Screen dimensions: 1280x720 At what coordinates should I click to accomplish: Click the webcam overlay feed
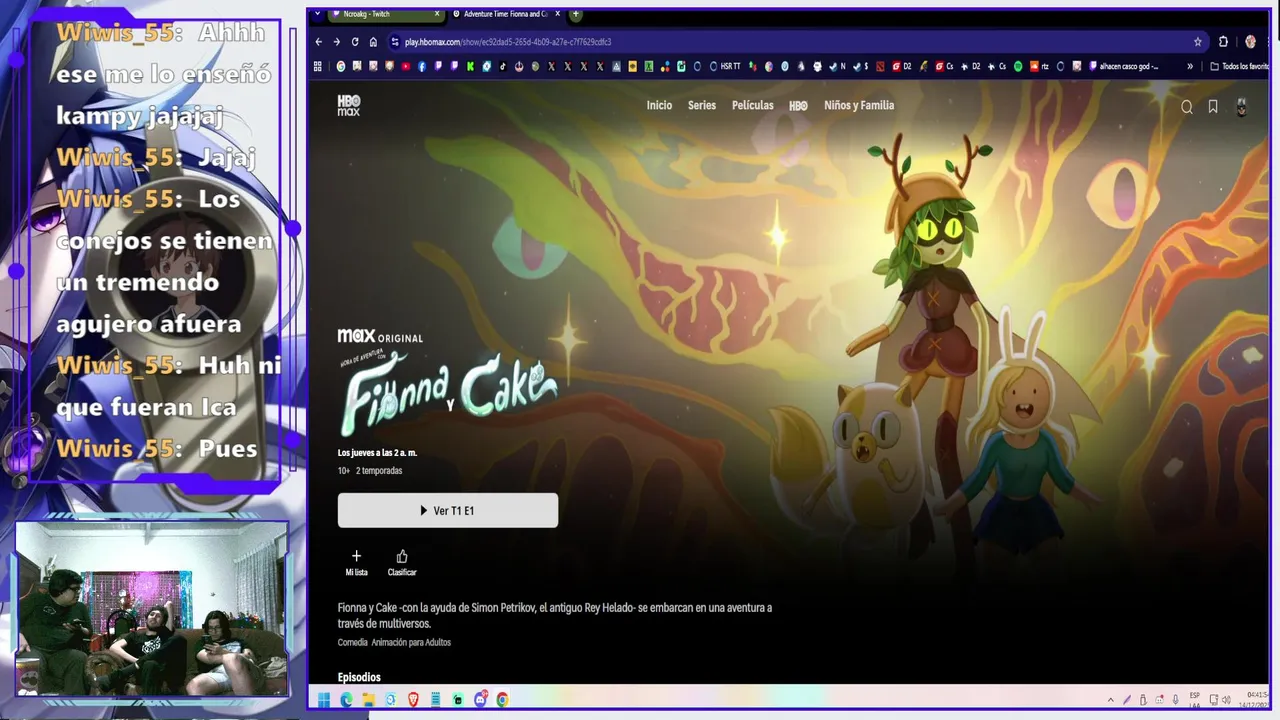pos(152,609)
